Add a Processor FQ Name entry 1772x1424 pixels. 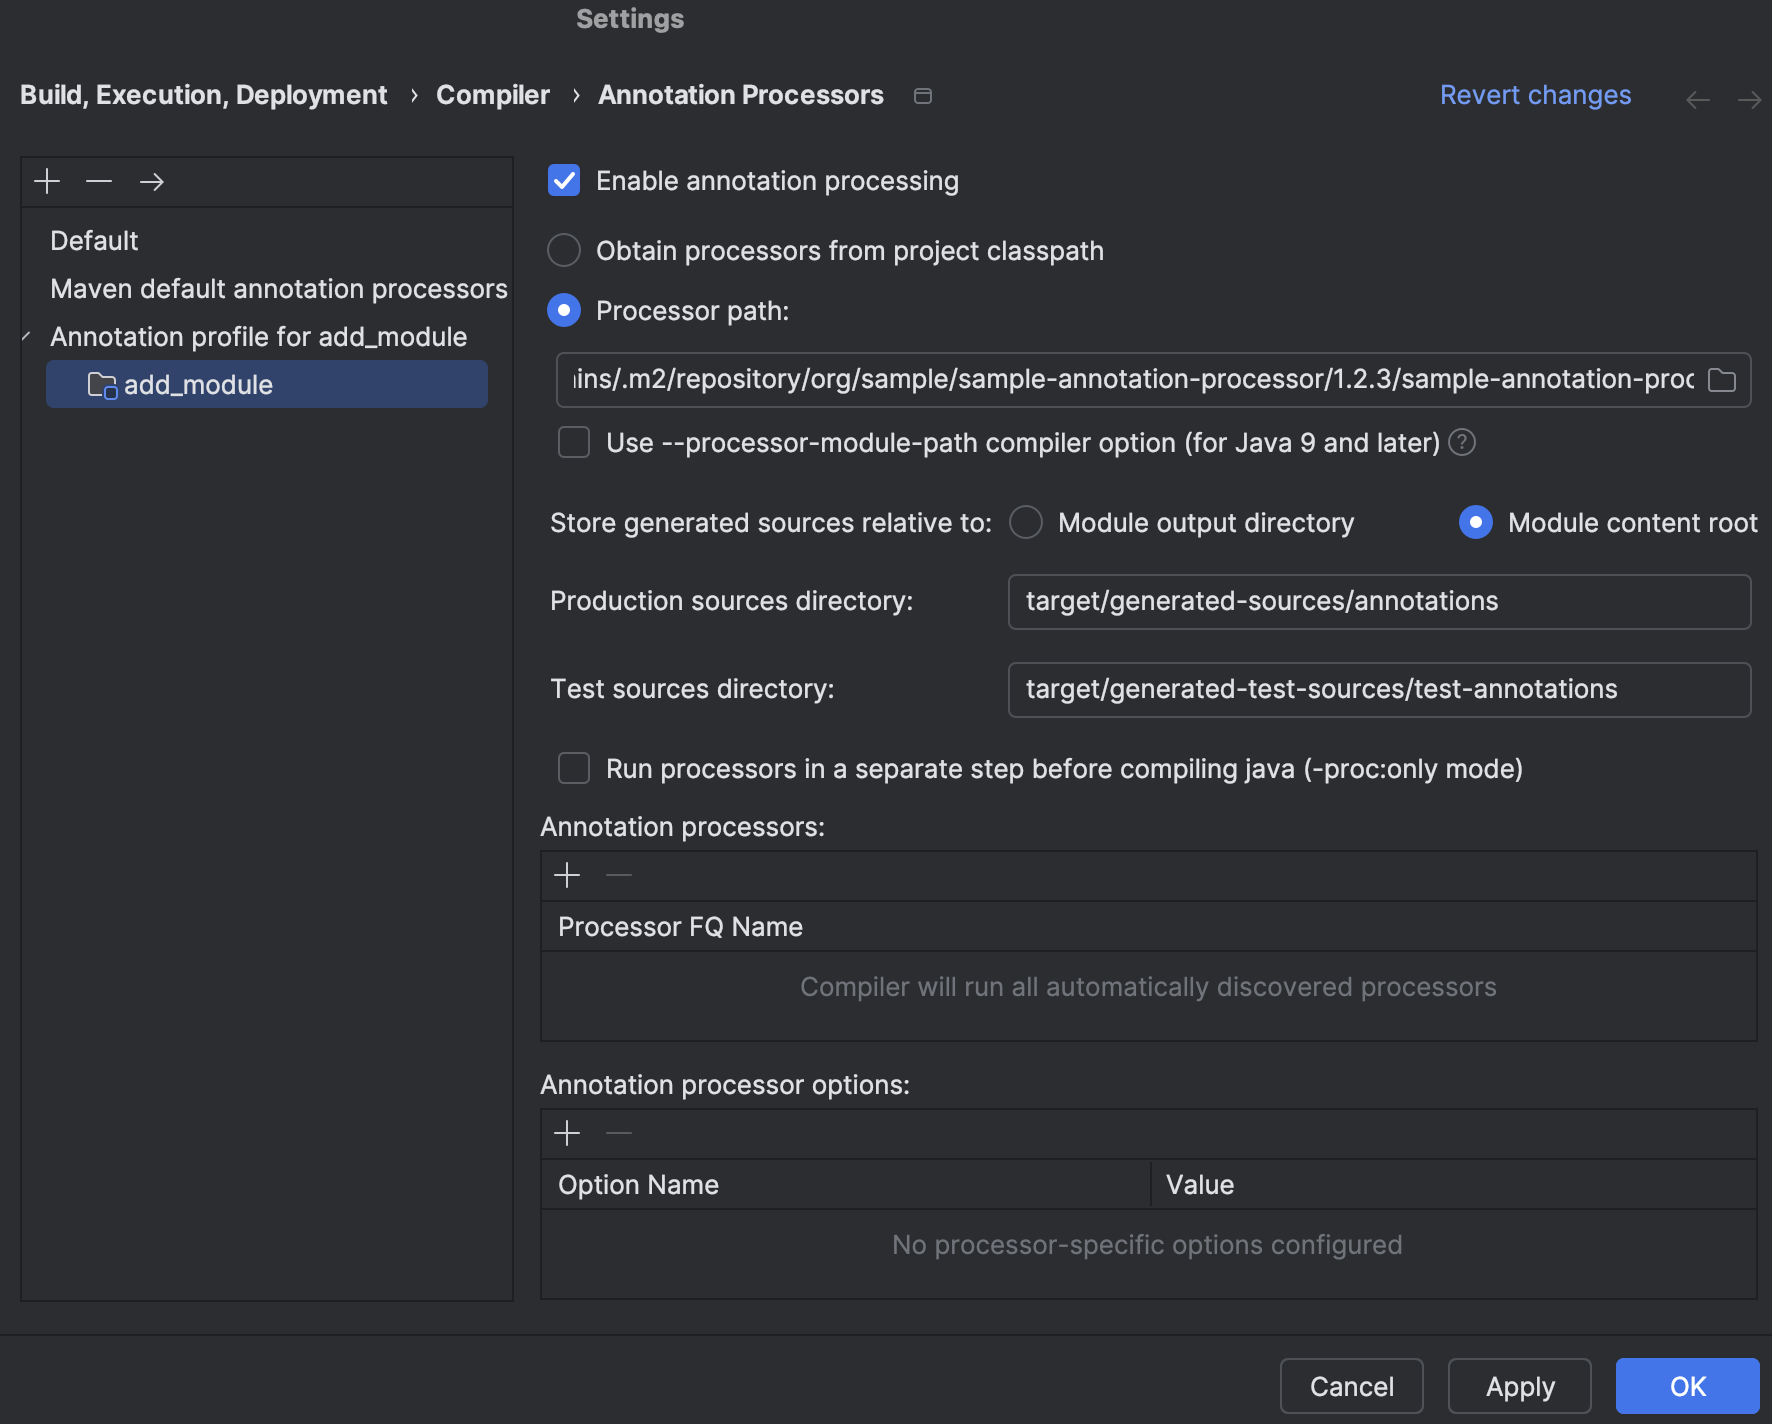pyautogui.click(x=567, y=874)
